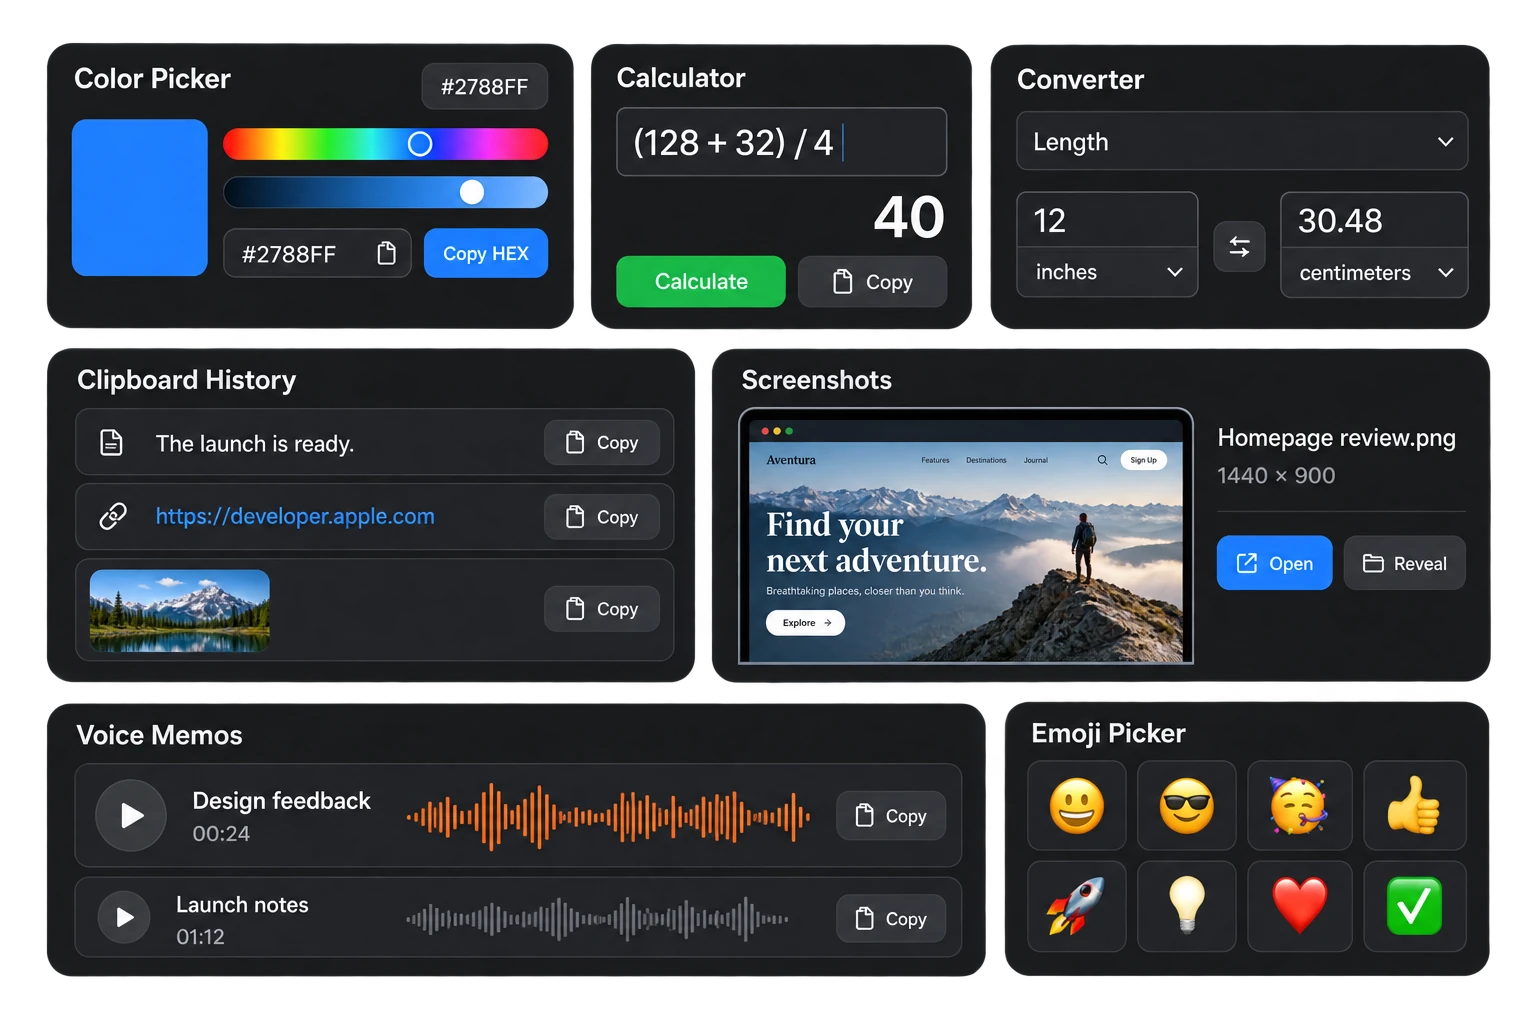Viewport: 1536px width, 1024px height.
Task: Click the green Calculate button
Action: [x=701, y=281]
